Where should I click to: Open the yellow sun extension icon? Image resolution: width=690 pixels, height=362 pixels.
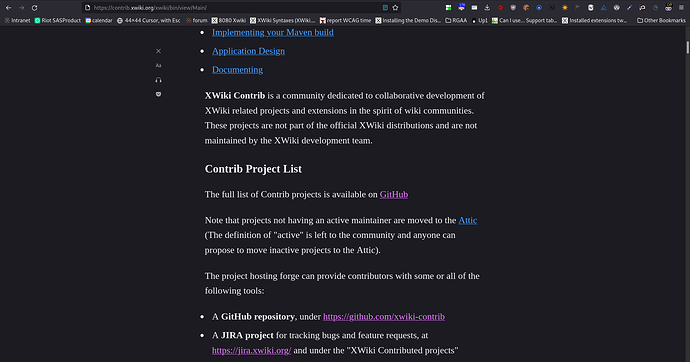tap(565, 7)
